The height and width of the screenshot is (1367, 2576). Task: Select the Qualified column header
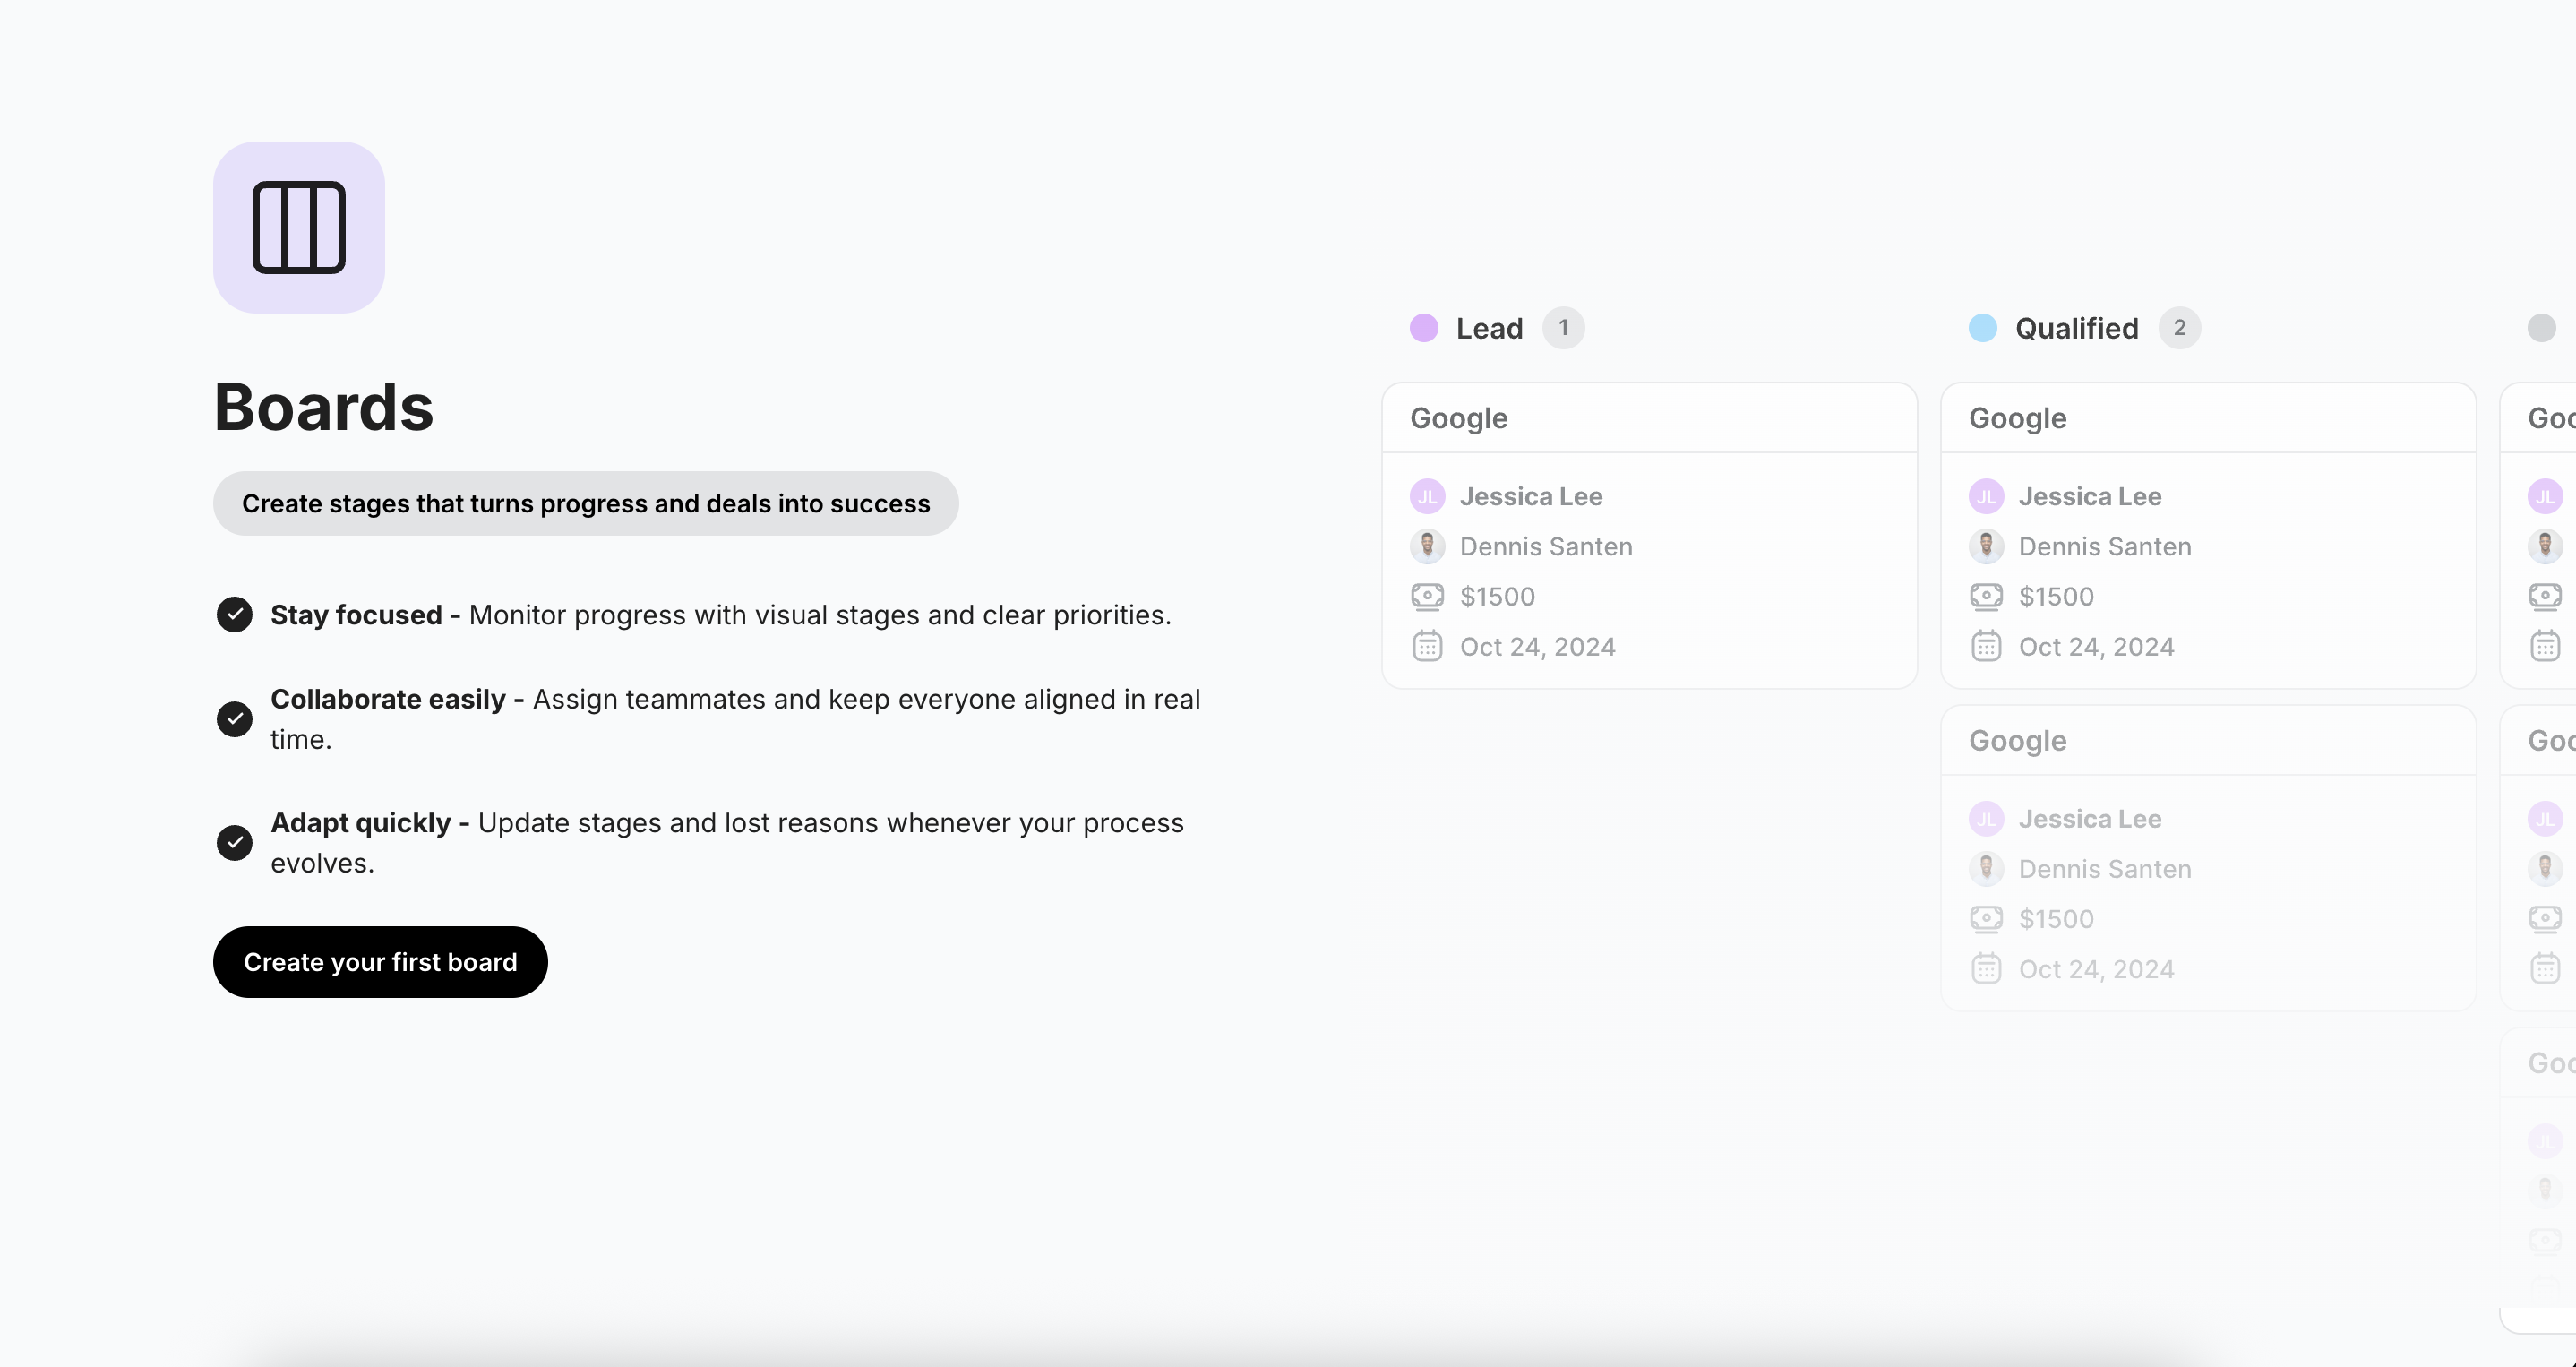[x=2075, y=327]
